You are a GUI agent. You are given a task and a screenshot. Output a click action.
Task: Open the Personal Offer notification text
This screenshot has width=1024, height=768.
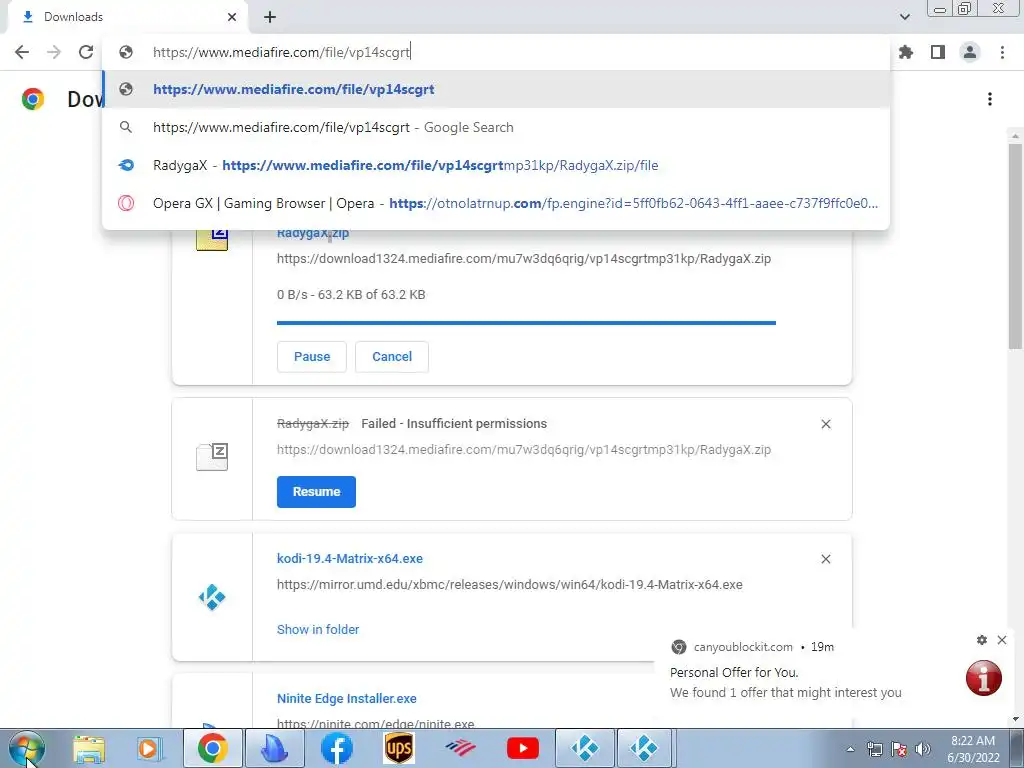tap(786, 682)
